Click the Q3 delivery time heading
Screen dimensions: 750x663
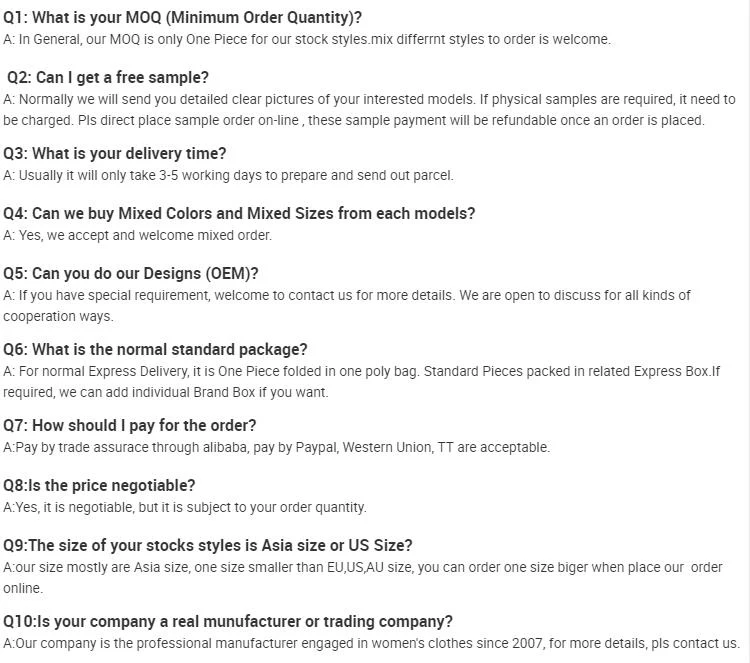[x=114, y=154]
